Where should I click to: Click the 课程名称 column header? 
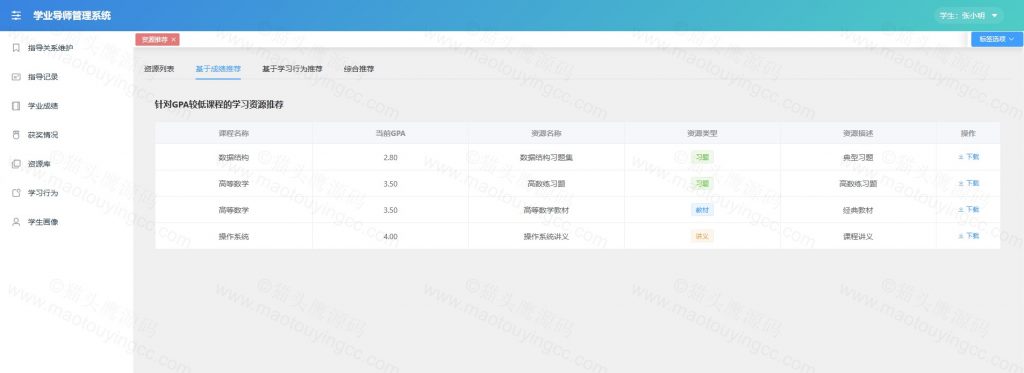click(x=234, y=133)
